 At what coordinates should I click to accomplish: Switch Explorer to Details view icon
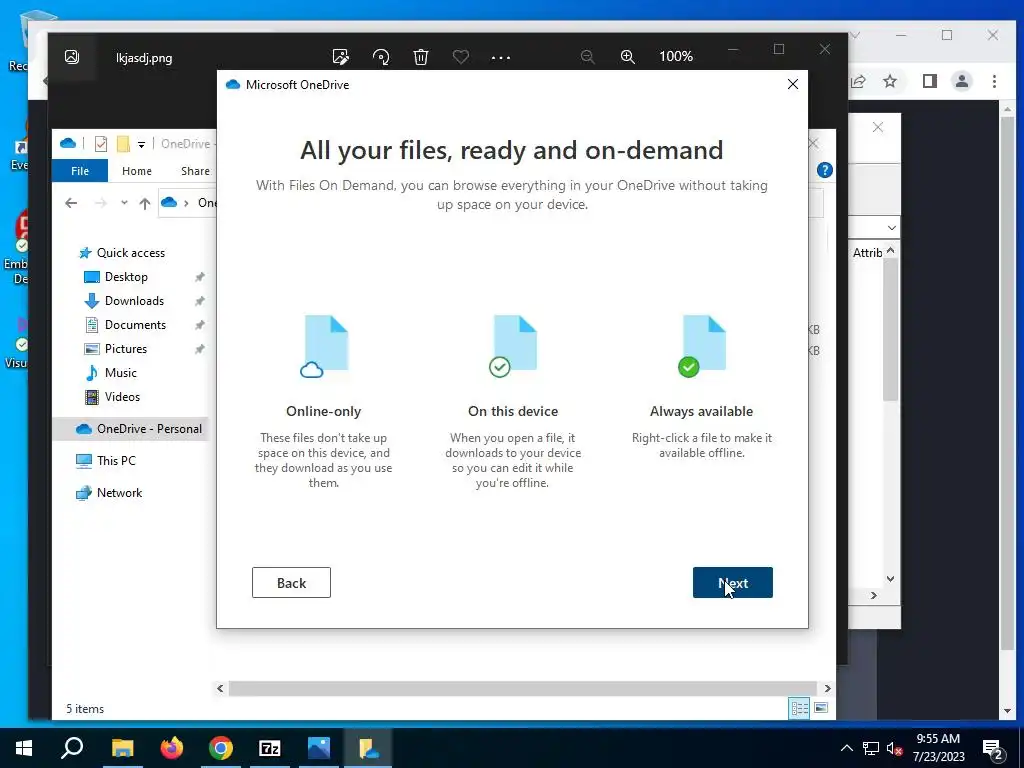799,708
